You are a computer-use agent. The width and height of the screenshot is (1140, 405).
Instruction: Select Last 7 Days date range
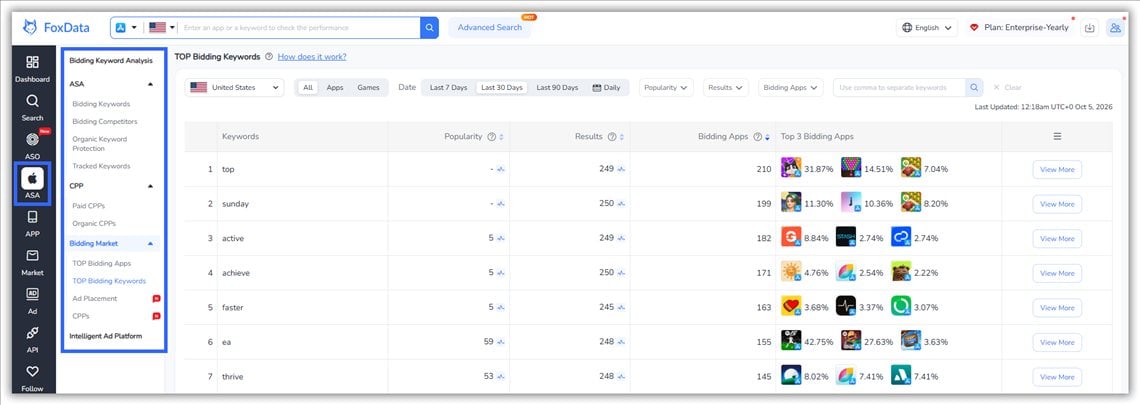[449, 87]
